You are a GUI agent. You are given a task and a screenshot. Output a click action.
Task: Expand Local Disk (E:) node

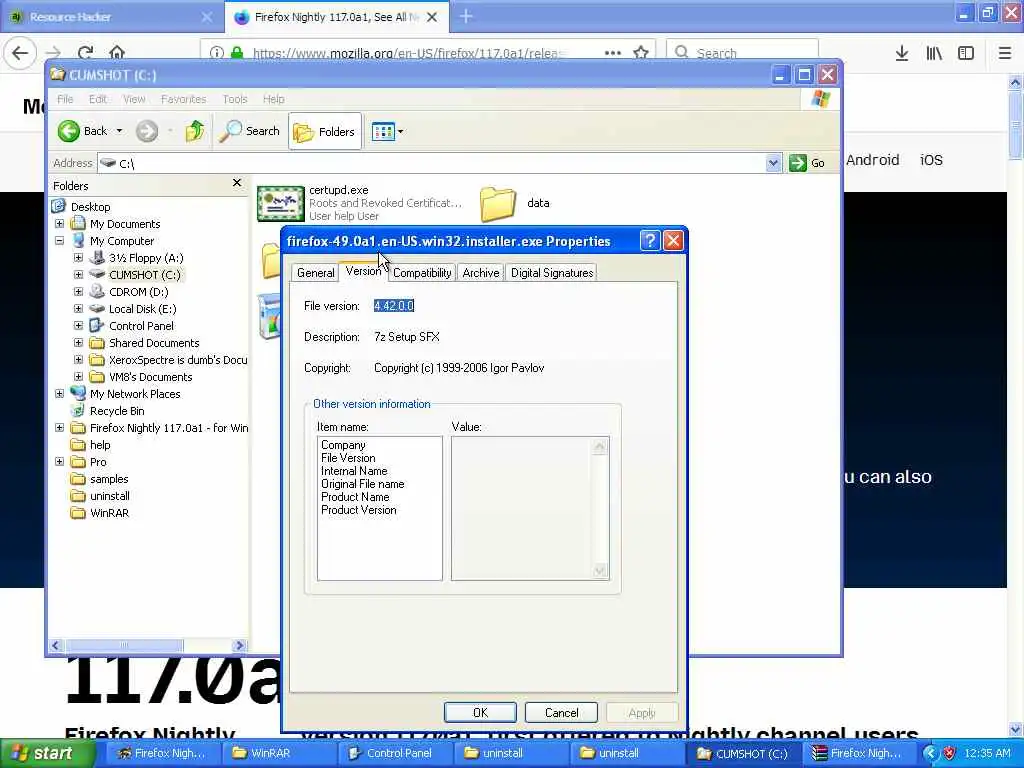78,309
